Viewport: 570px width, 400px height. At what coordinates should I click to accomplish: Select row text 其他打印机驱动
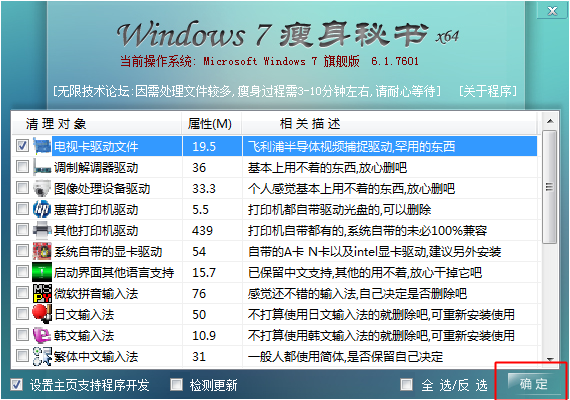[x=96, y=231]
